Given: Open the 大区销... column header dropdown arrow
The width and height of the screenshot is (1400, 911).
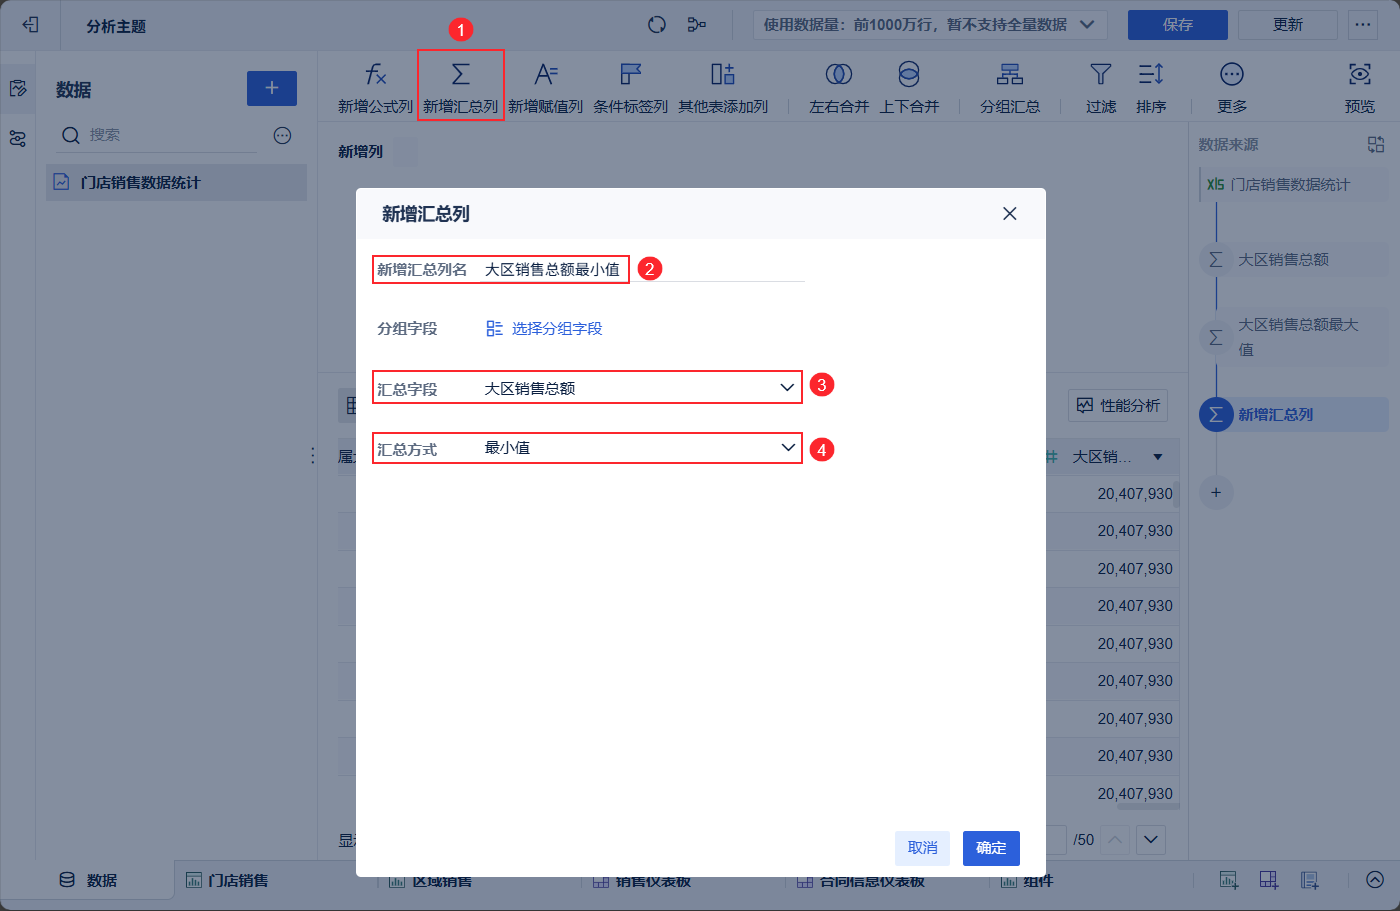Looking at the screenshot, I should point(1158,457).
